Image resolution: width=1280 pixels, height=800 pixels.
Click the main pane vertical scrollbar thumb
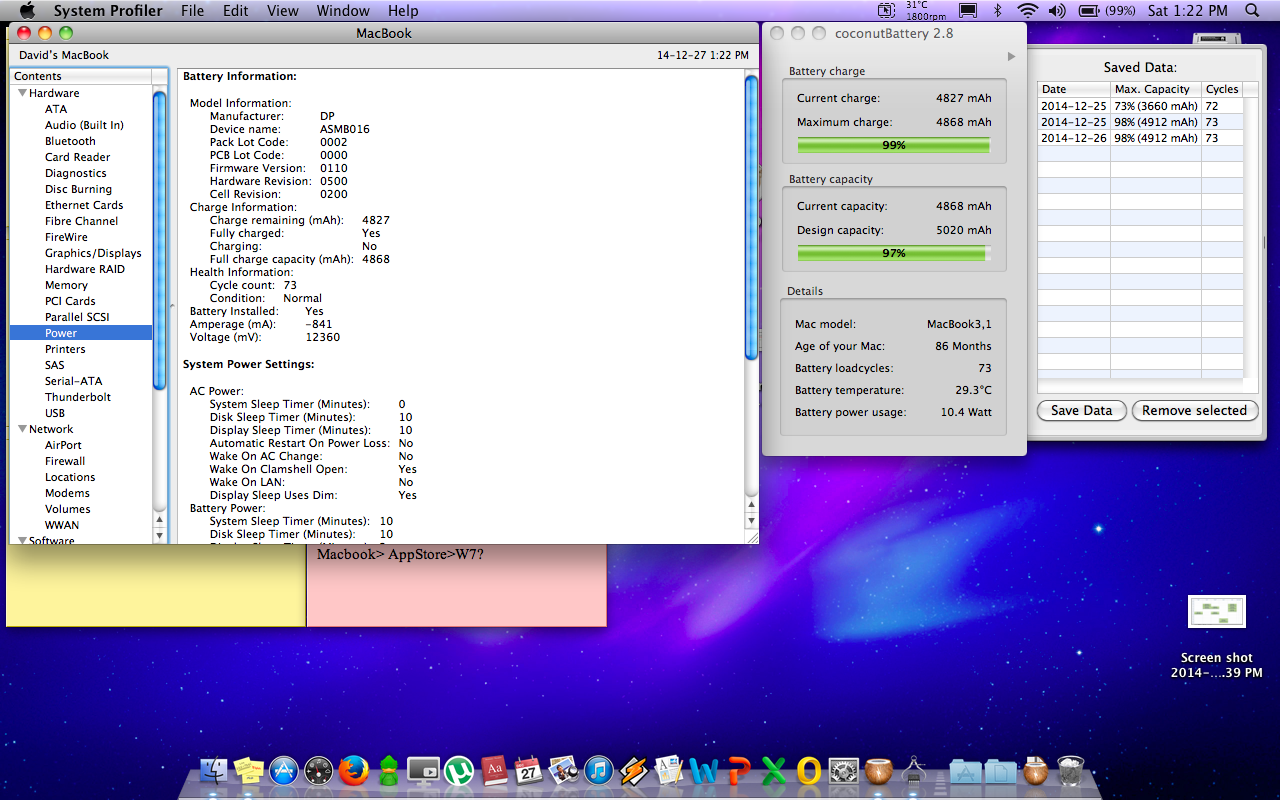751,218
